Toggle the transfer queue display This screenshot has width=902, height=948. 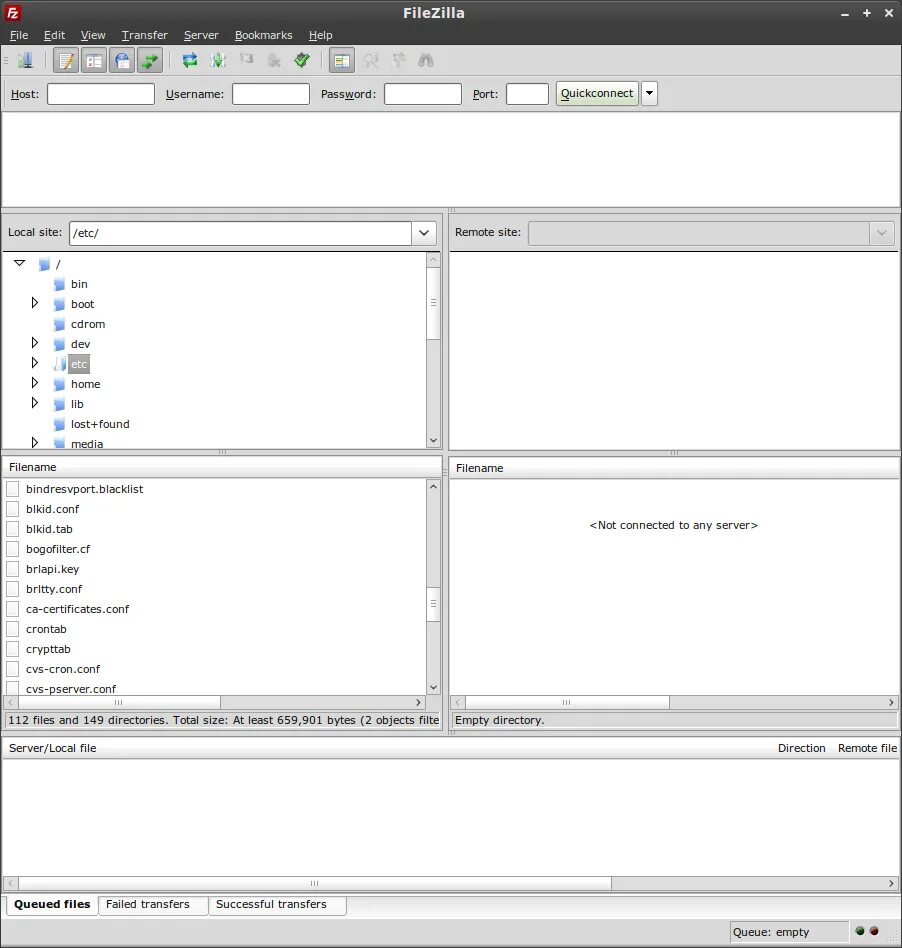pos(150,60)
